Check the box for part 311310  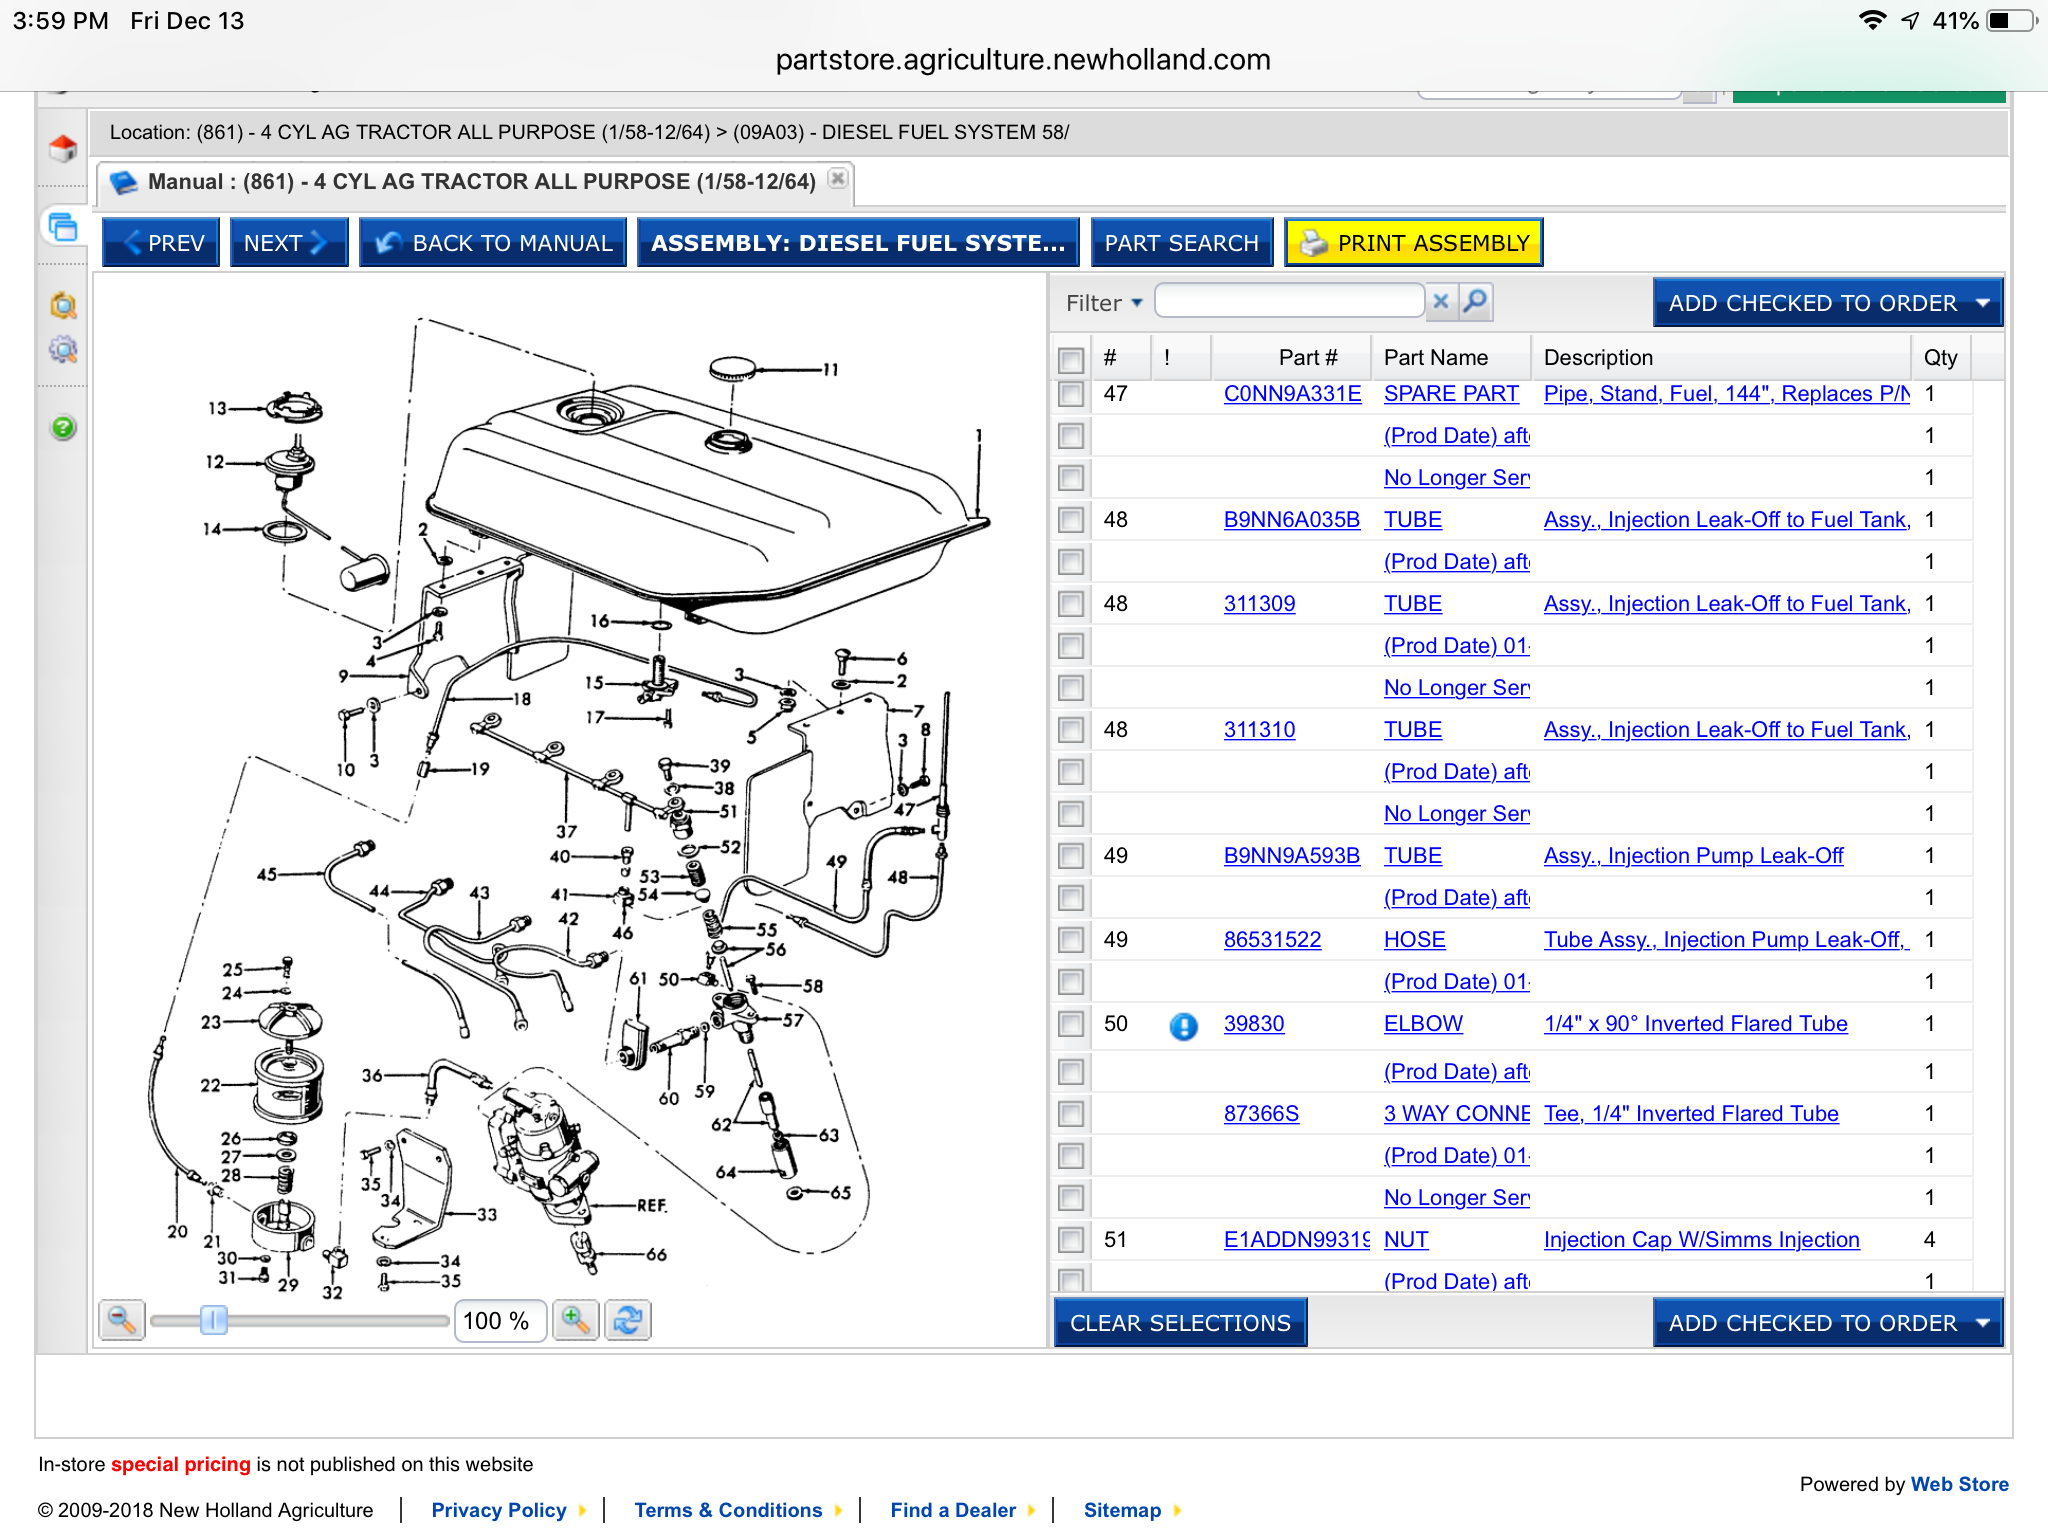click(1071, 730)
